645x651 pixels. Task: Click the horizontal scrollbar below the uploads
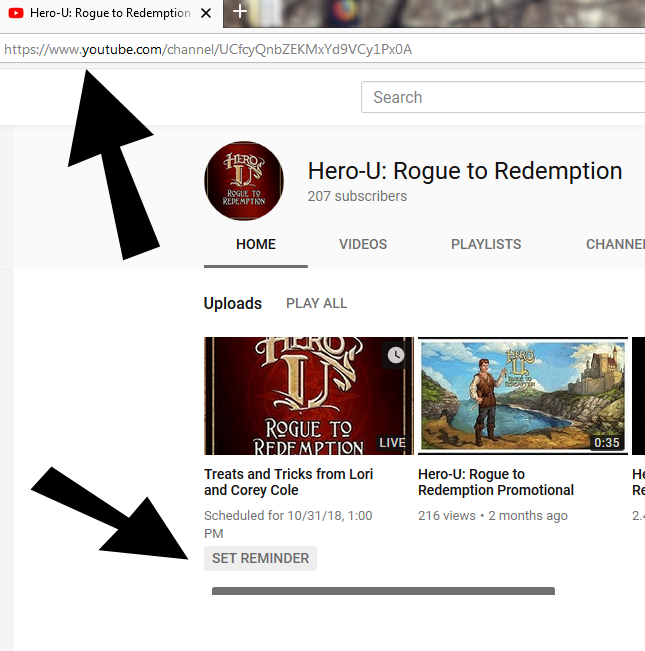click(x=383, y=591)
